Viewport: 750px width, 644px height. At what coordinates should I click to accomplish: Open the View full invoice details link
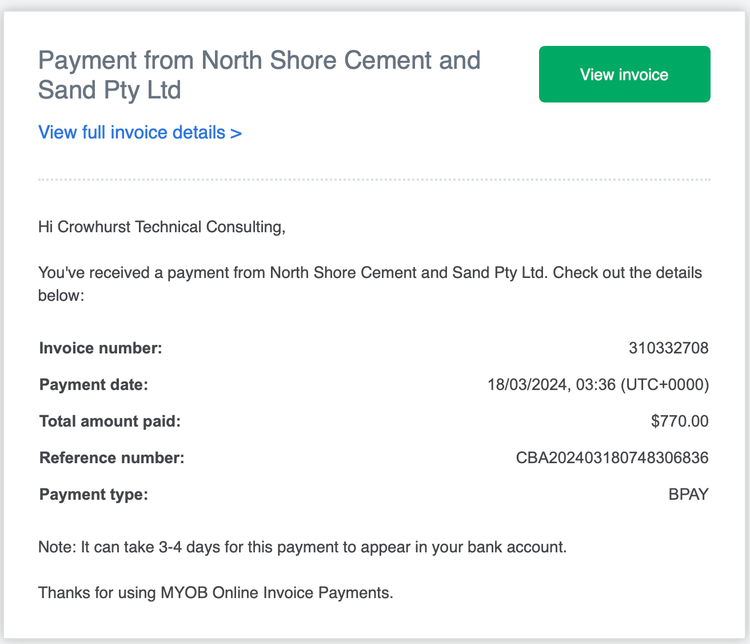pyautogui.click(x=140, y=132)
